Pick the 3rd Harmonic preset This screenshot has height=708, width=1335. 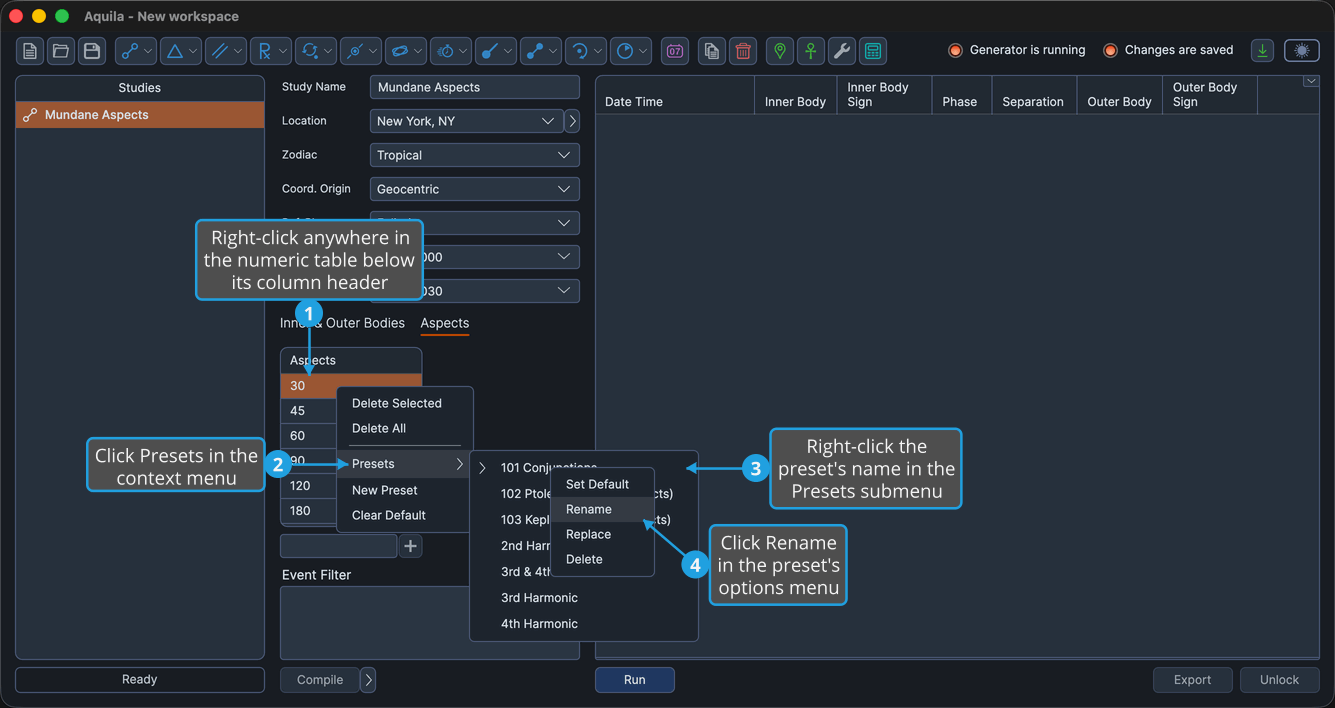[540, 598]
